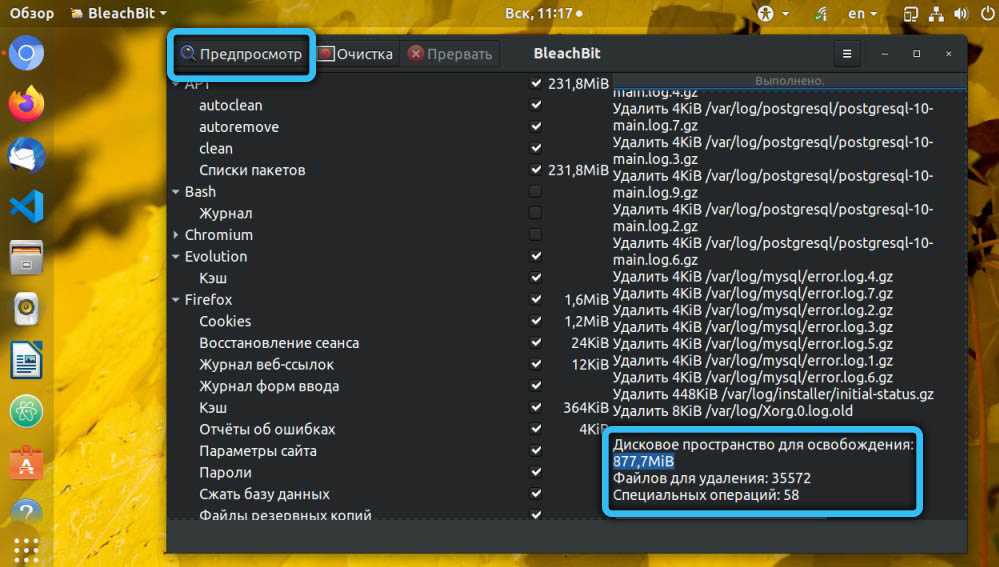Open the BleachBit hamburger menu
This screenshot has width=999, height=567.
pos(847,54)
